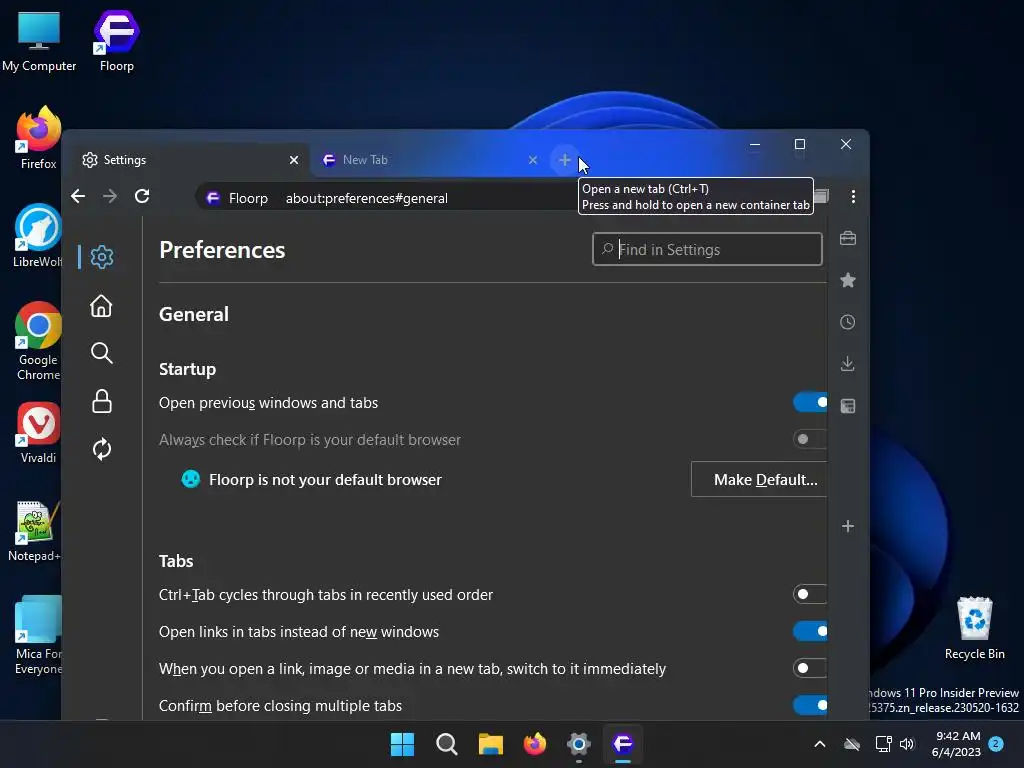Open the clock showing 9:42 AM

tap(957, 744)
